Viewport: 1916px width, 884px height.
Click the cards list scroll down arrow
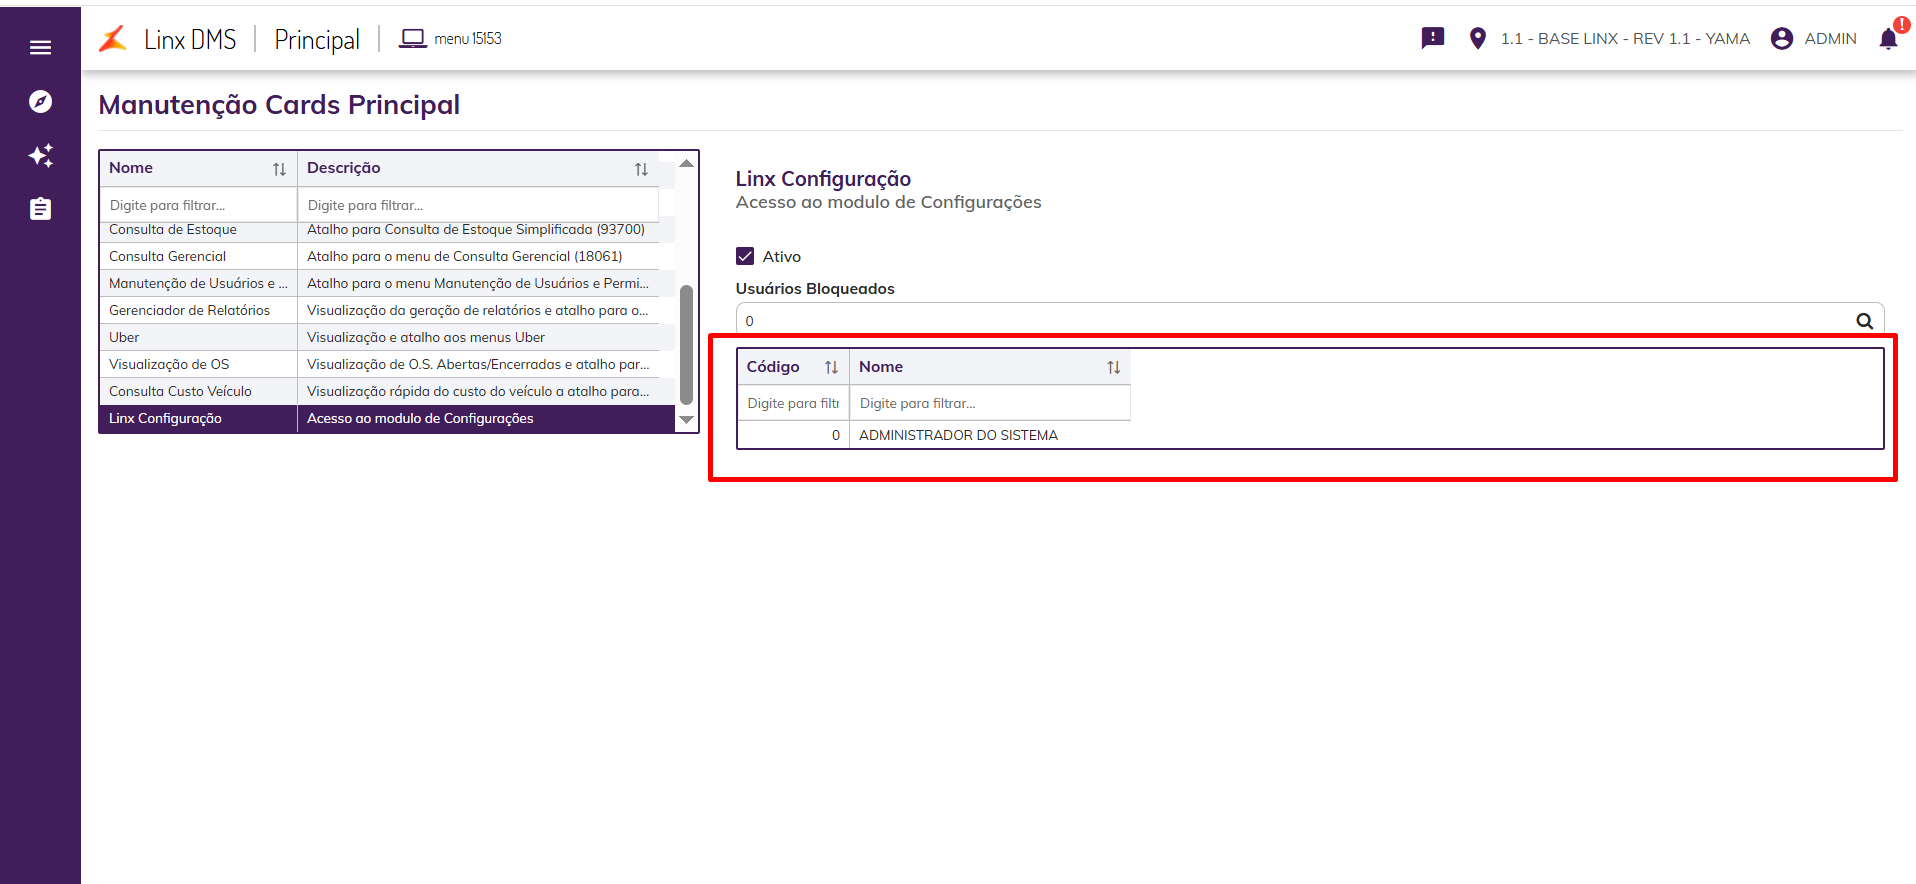(x=686, y=420)
